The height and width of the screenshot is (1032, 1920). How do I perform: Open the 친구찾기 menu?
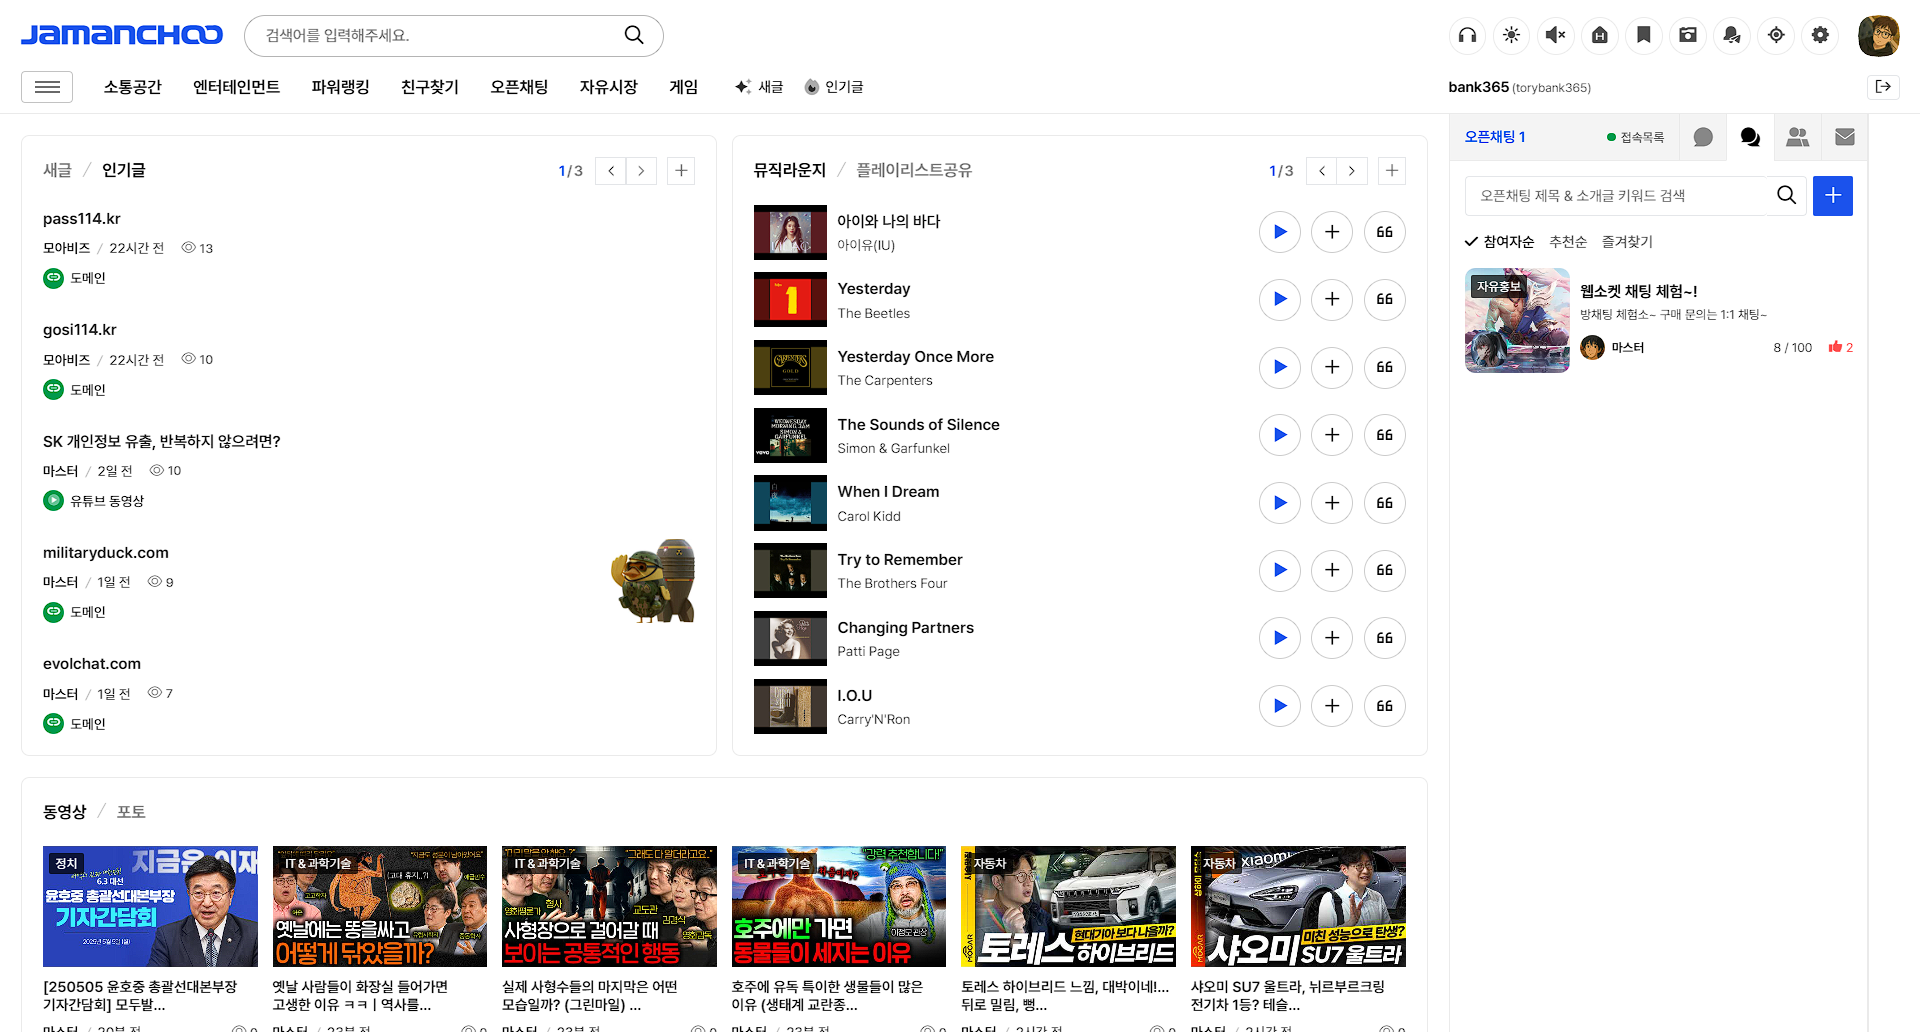click(429, 87)
